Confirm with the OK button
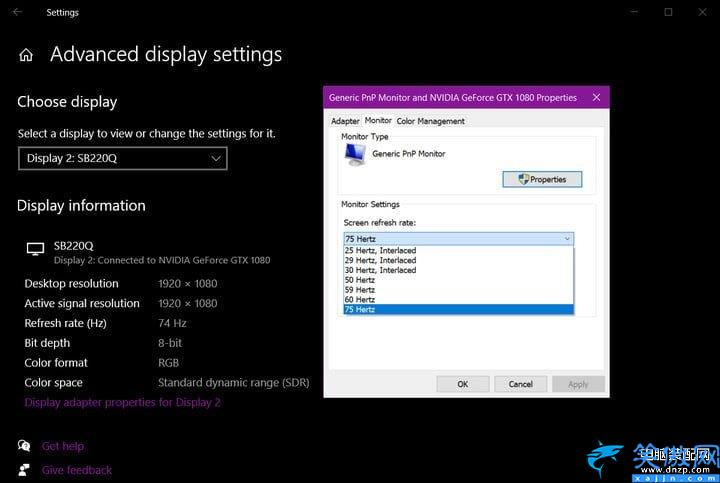The image size is (720, 483). tap(463, 384)
